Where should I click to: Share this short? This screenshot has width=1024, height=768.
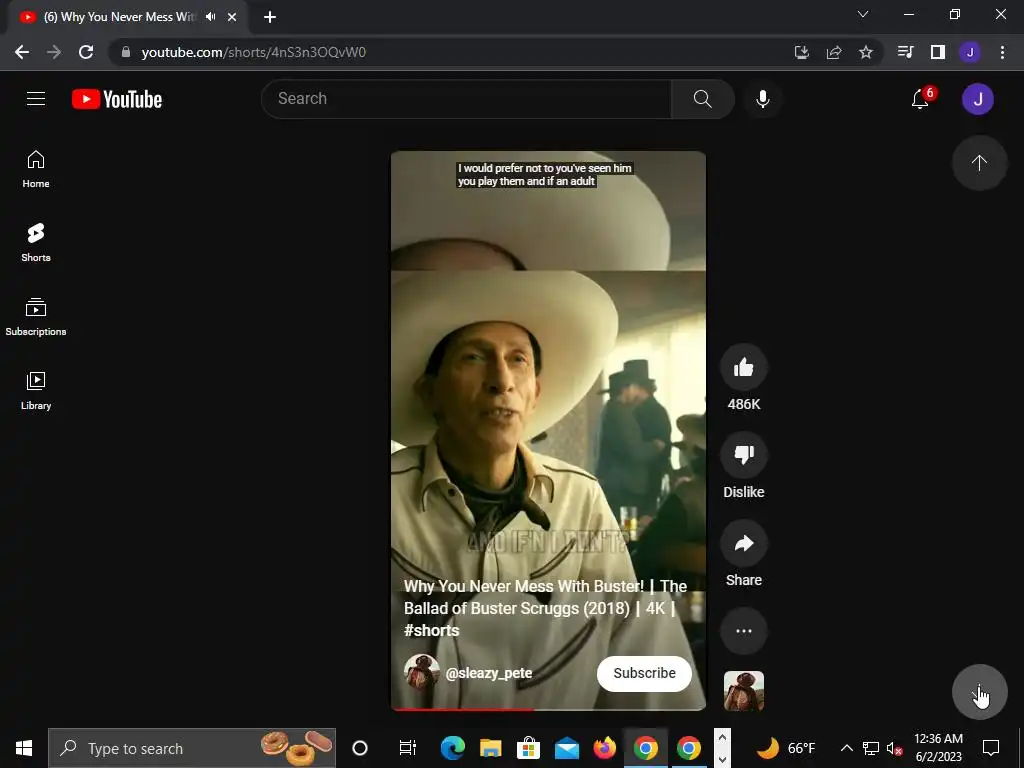click(x=744, y=543)
